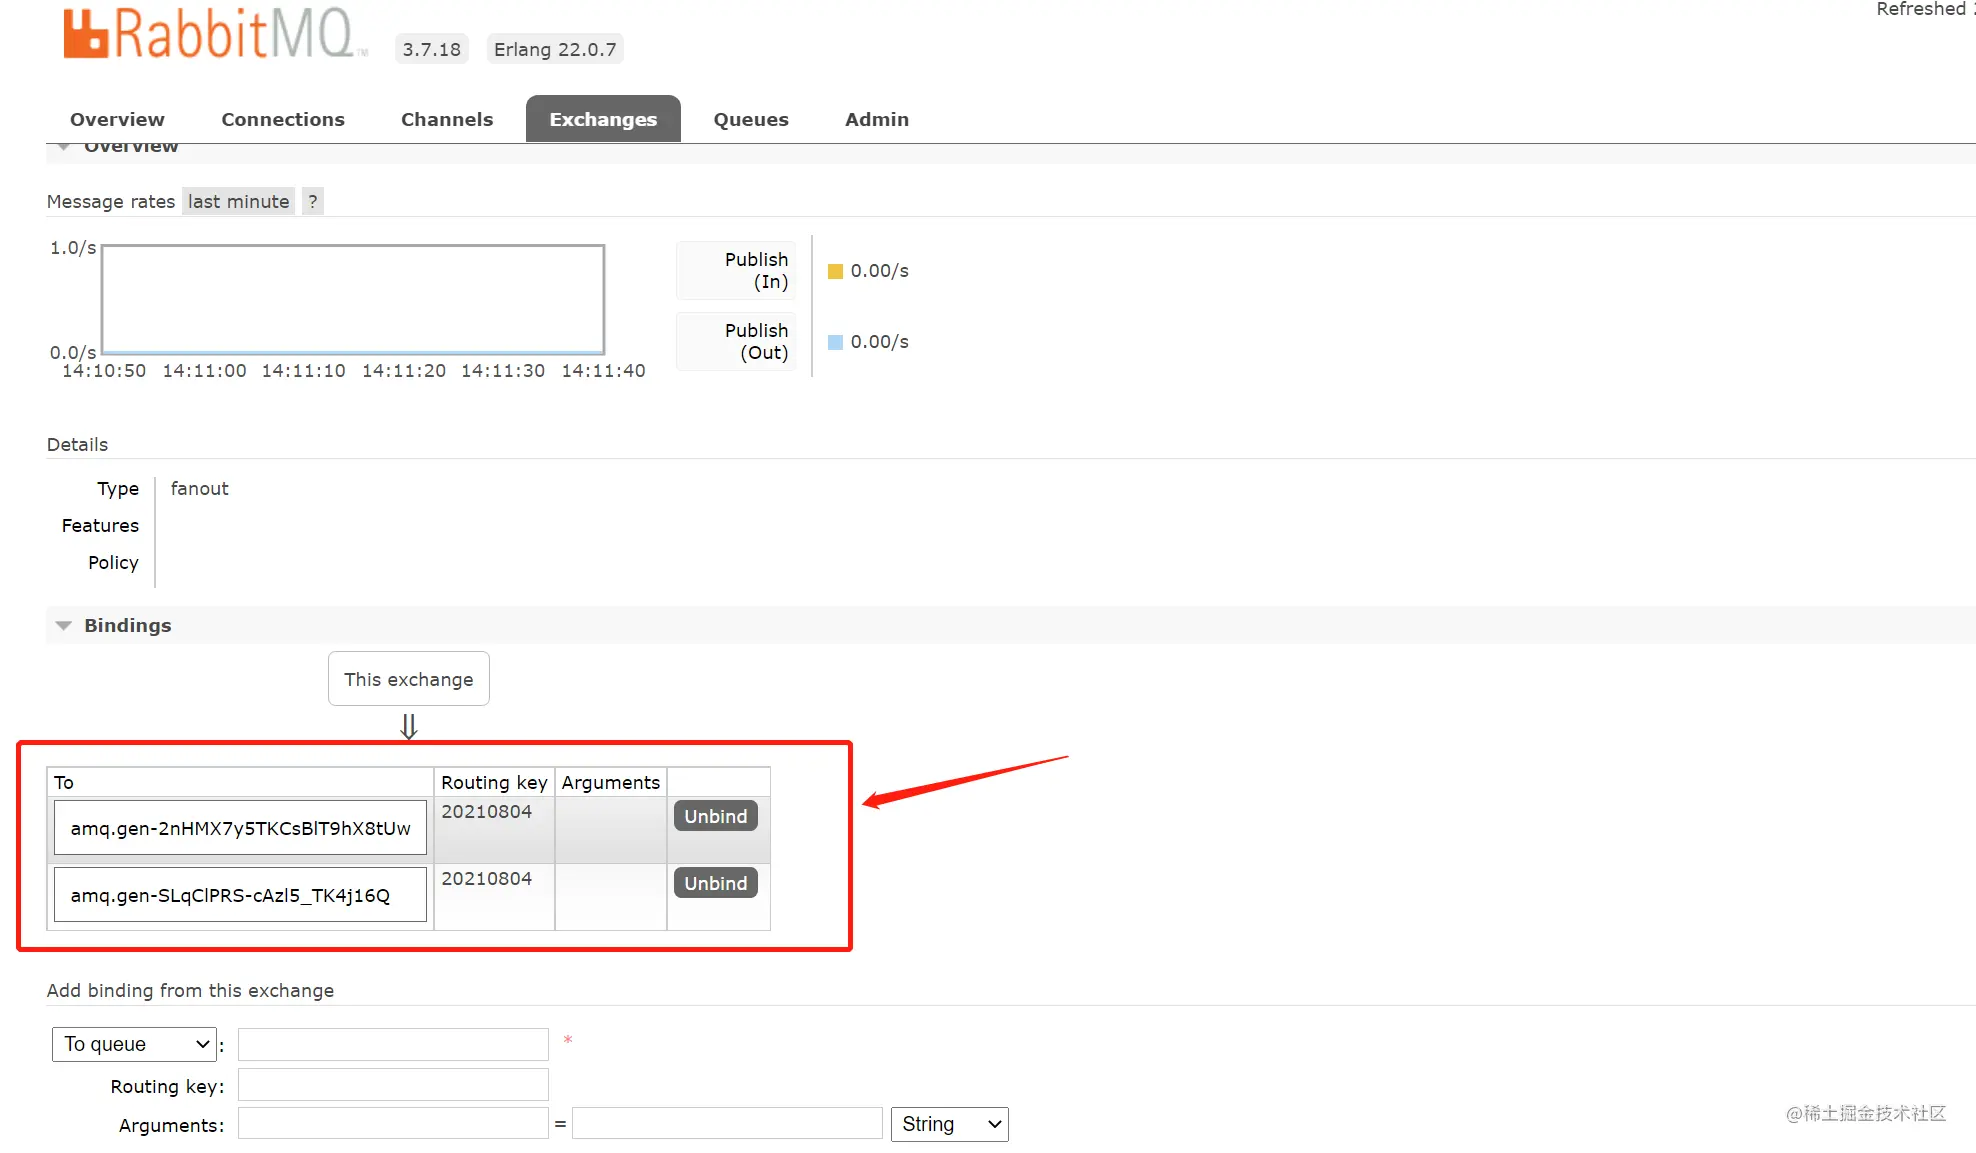Click the blue Publish (Out) color swatch
Viewport: 1976px width, 1153px height.
836,342
